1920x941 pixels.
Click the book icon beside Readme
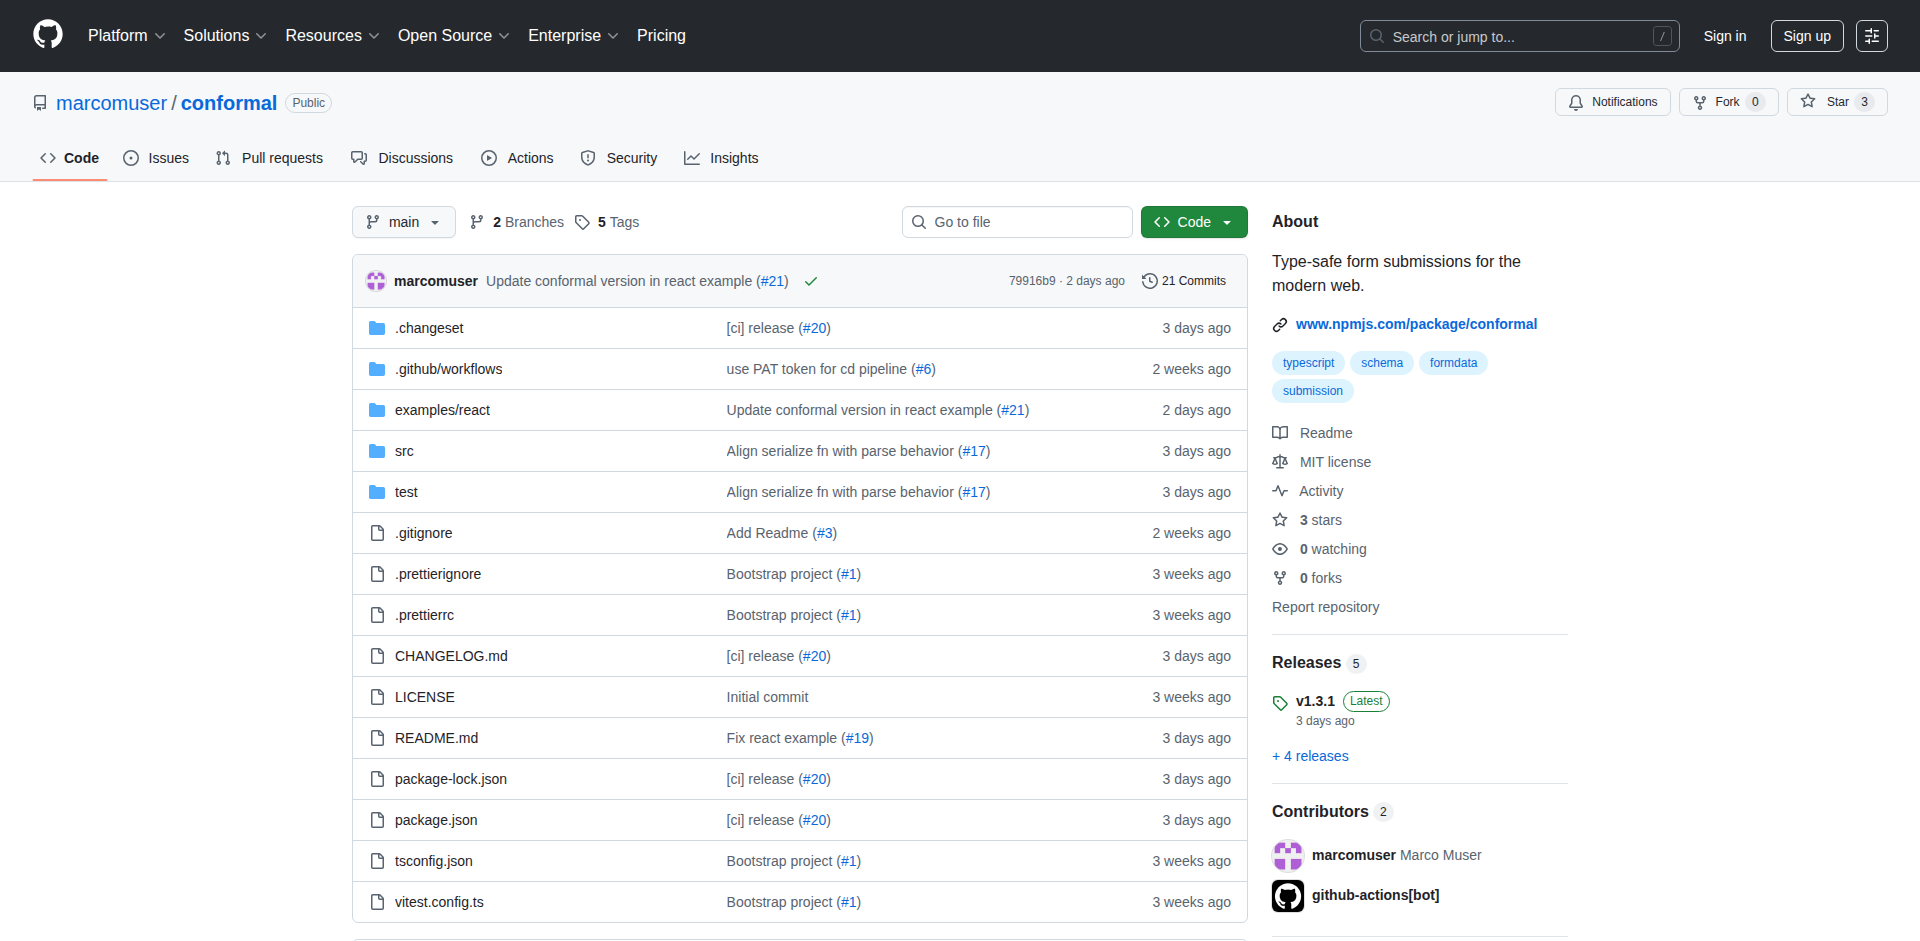pos(1280,433)
